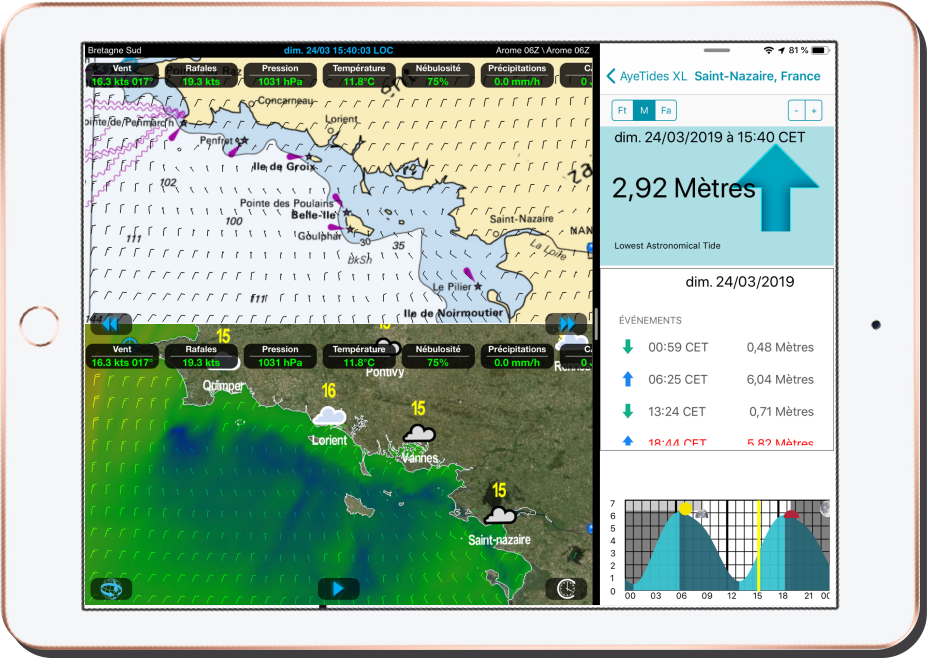Image resolution: width=927 pixels, height=658 pixels.
Task: Tap the Vent wind data box on chart
Action: click(122, 76)
